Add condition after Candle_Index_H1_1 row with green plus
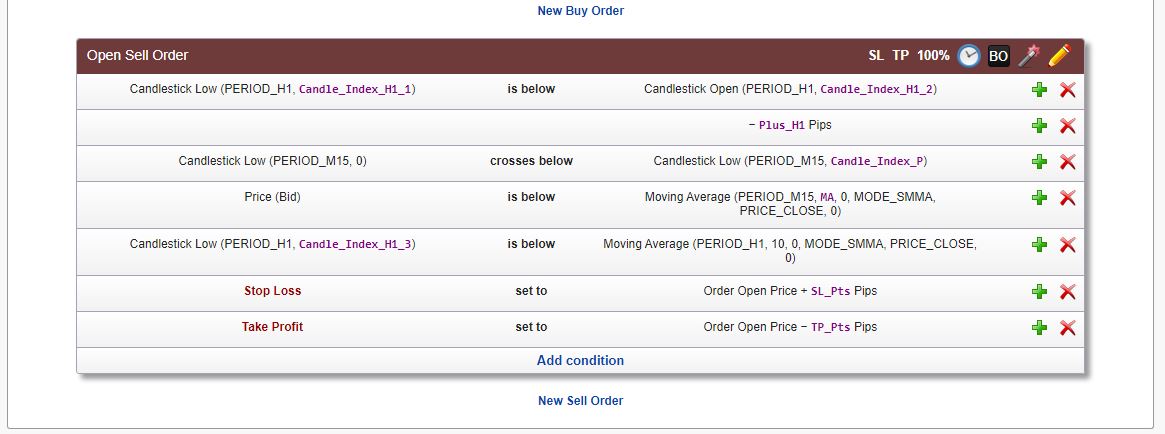 pos(1039,90)
